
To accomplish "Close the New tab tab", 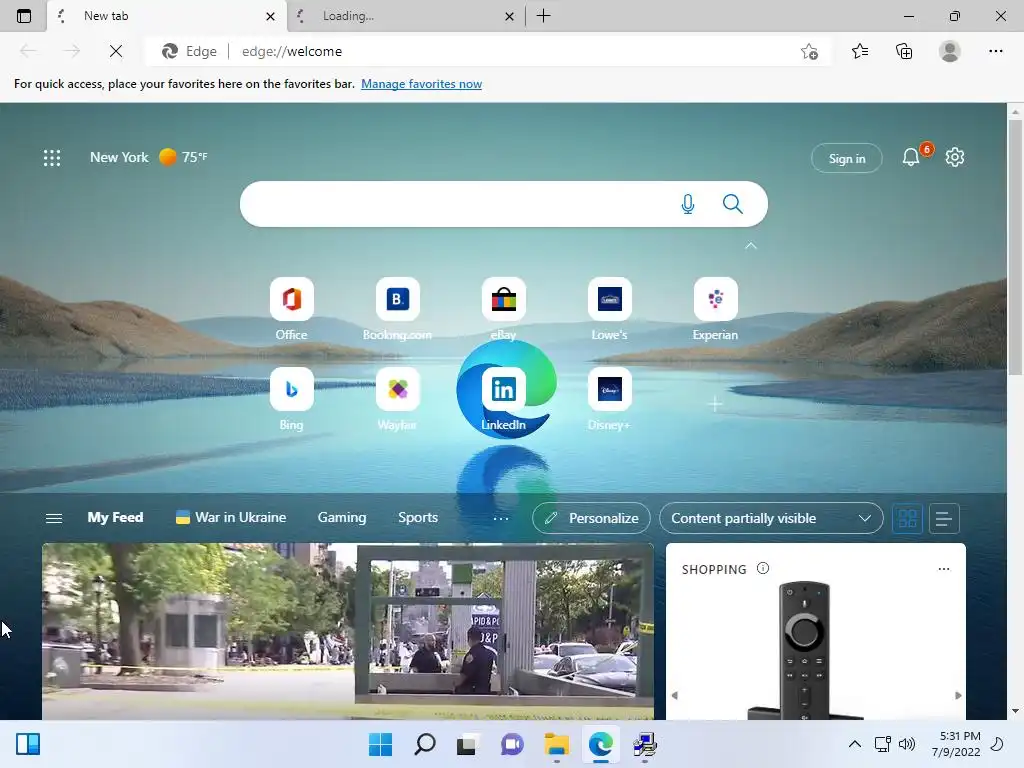I will tap(270, 16).
